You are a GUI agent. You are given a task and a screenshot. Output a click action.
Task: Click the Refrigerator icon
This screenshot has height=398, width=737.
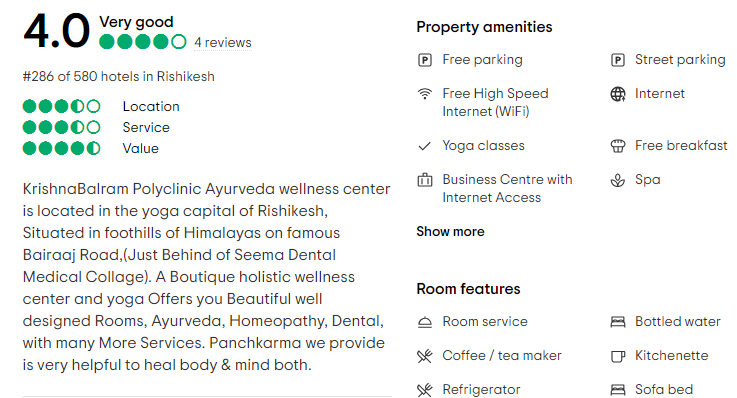click(x=425, y=390)
